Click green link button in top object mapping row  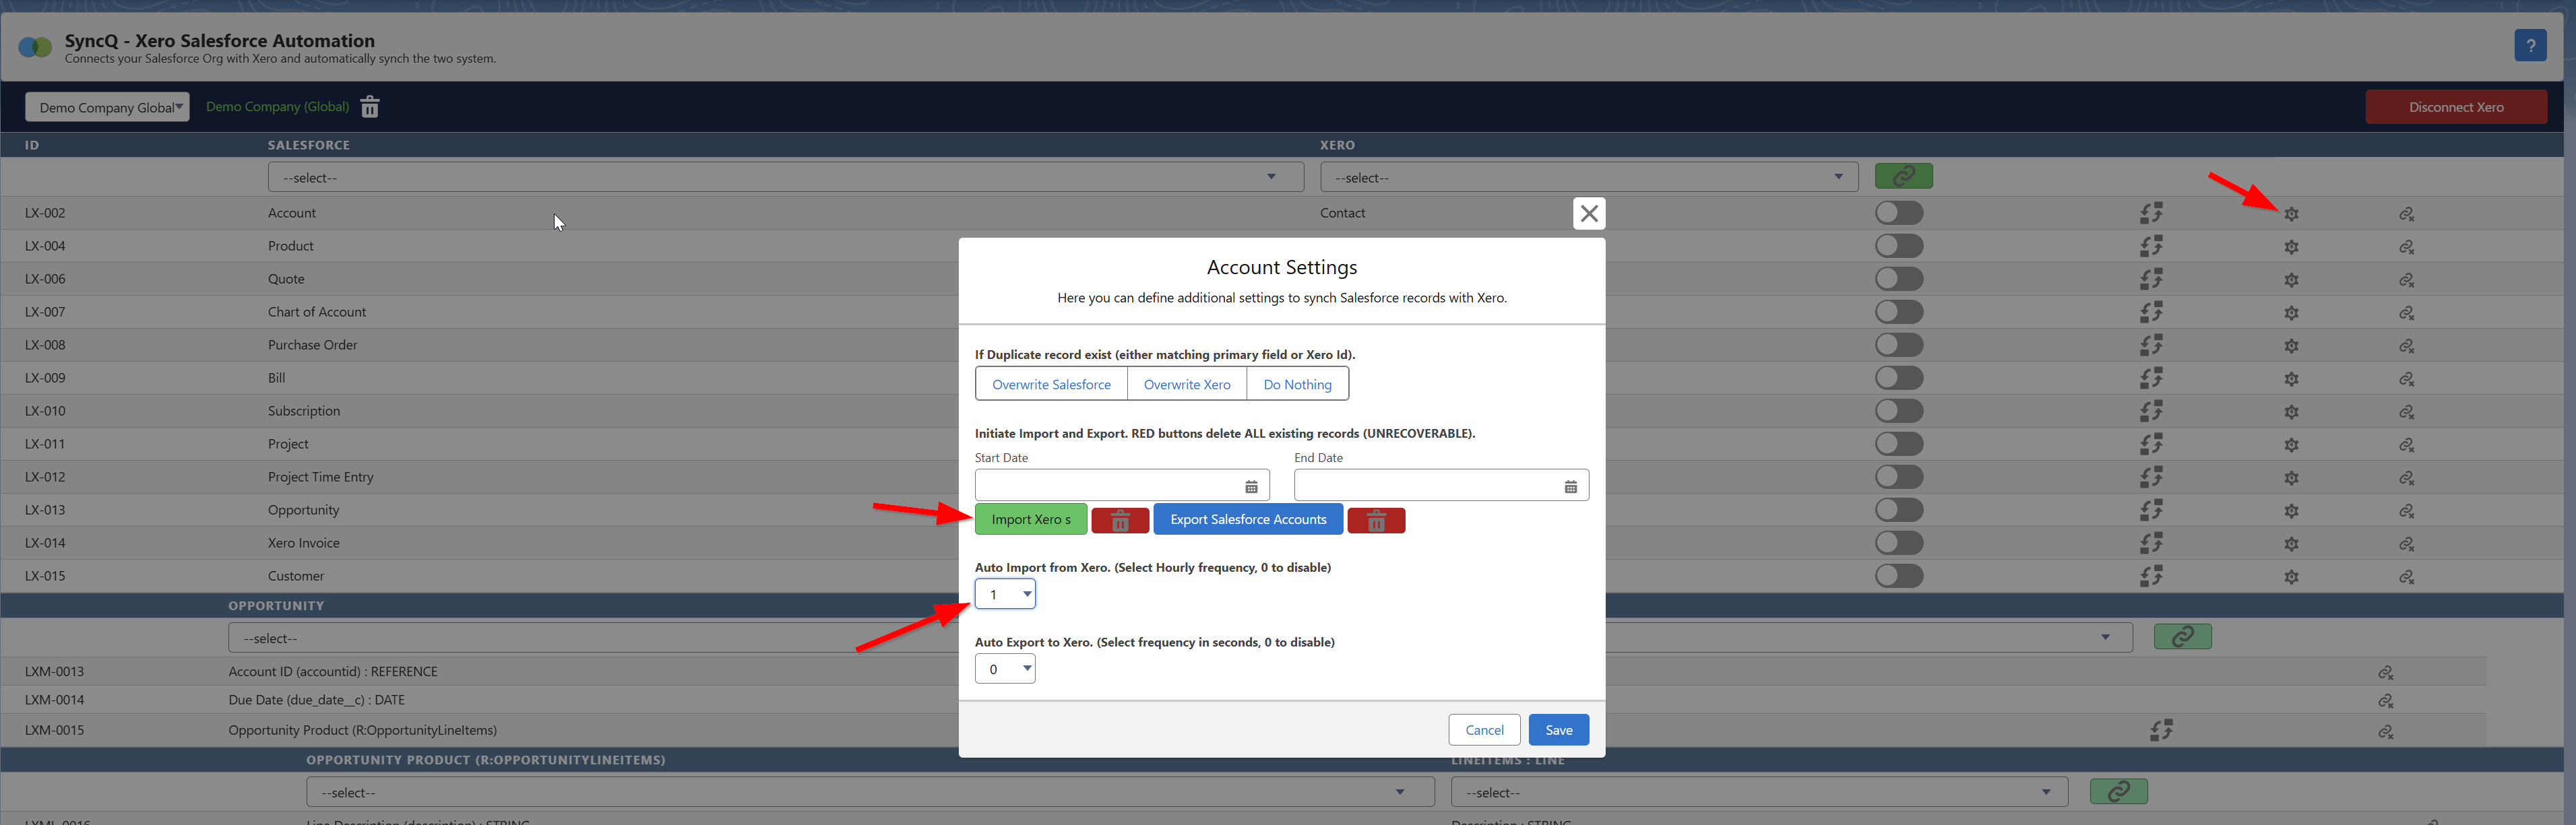tap(1903, 176)
